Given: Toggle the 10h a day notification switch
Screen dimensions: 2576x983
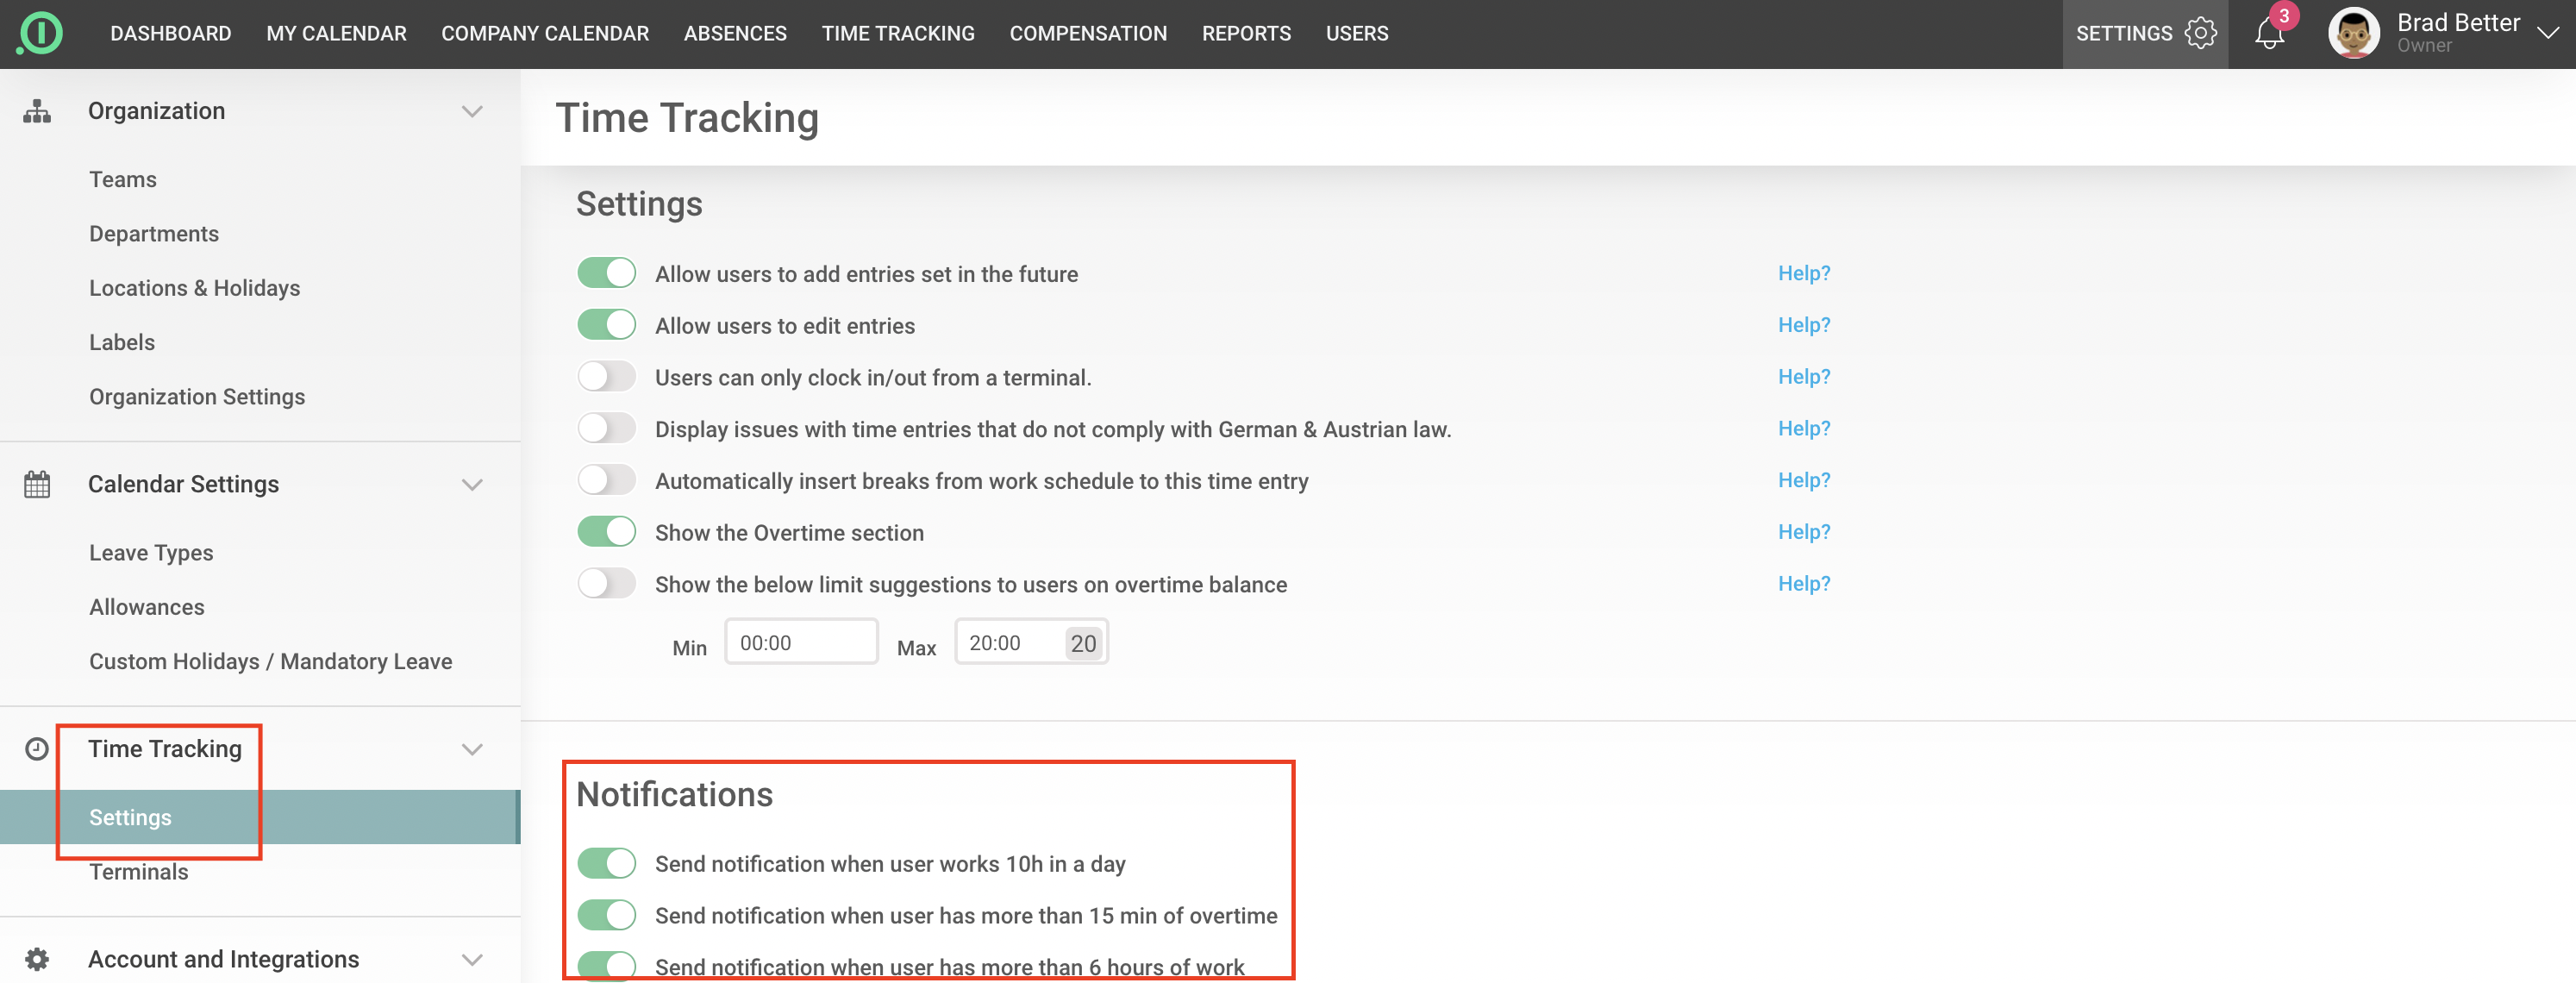Looking at the screenshot, I should pos(606,863).
